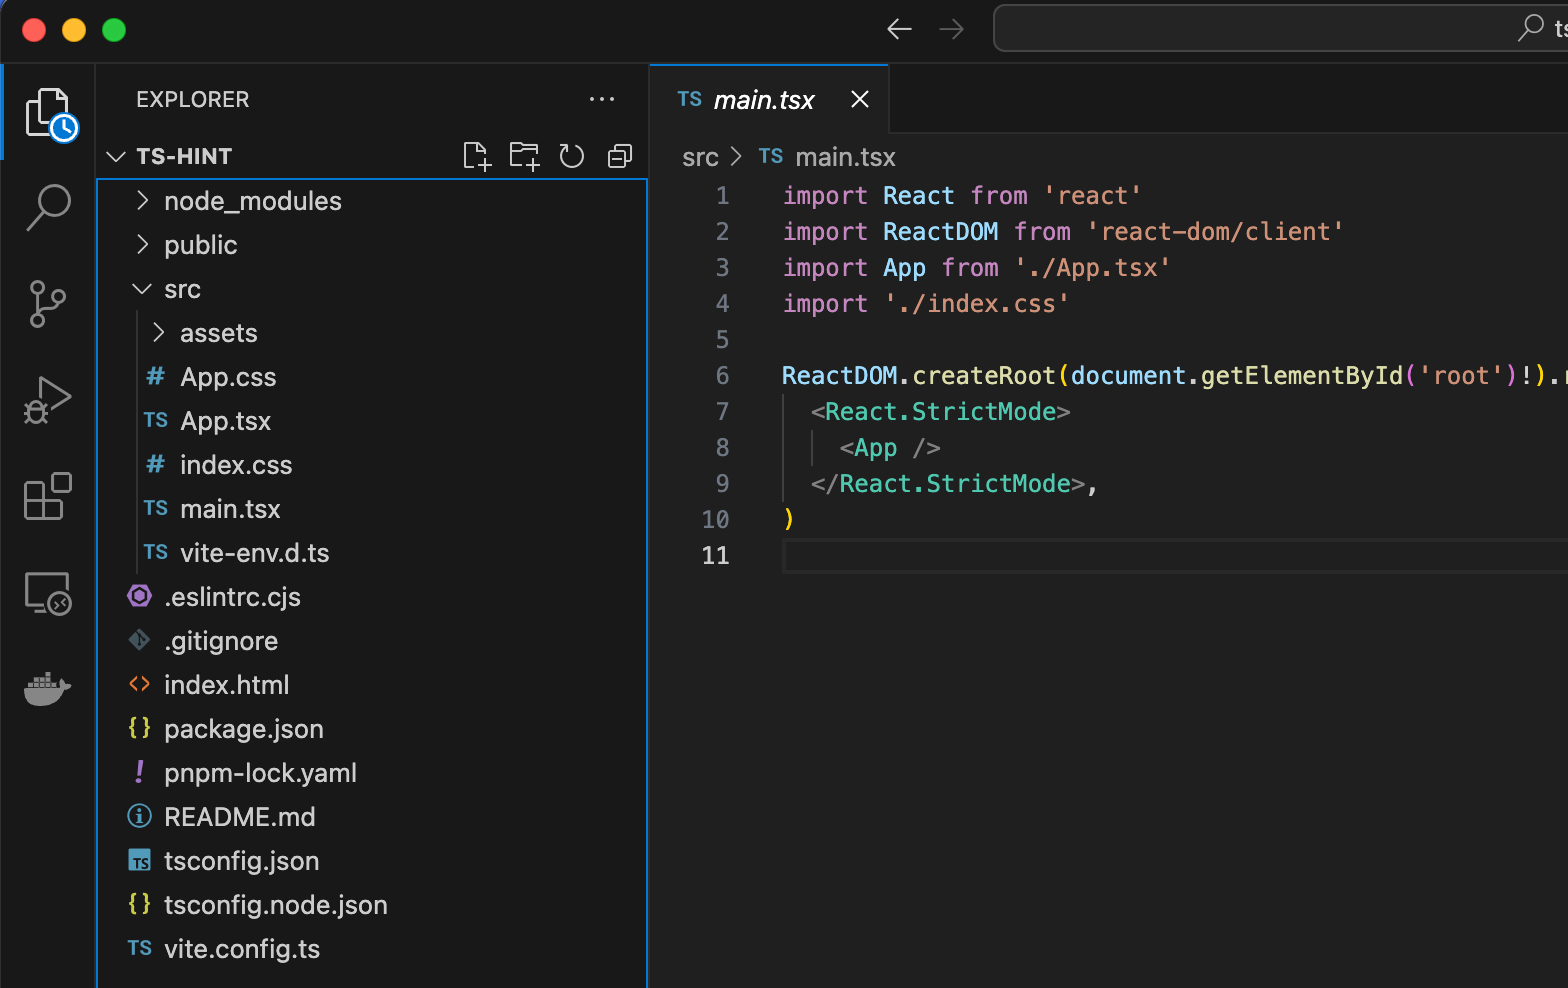Screen dimensions: 1568x988
Task: Open App.tsx from the file tree
Action: [x=225, y=421]
